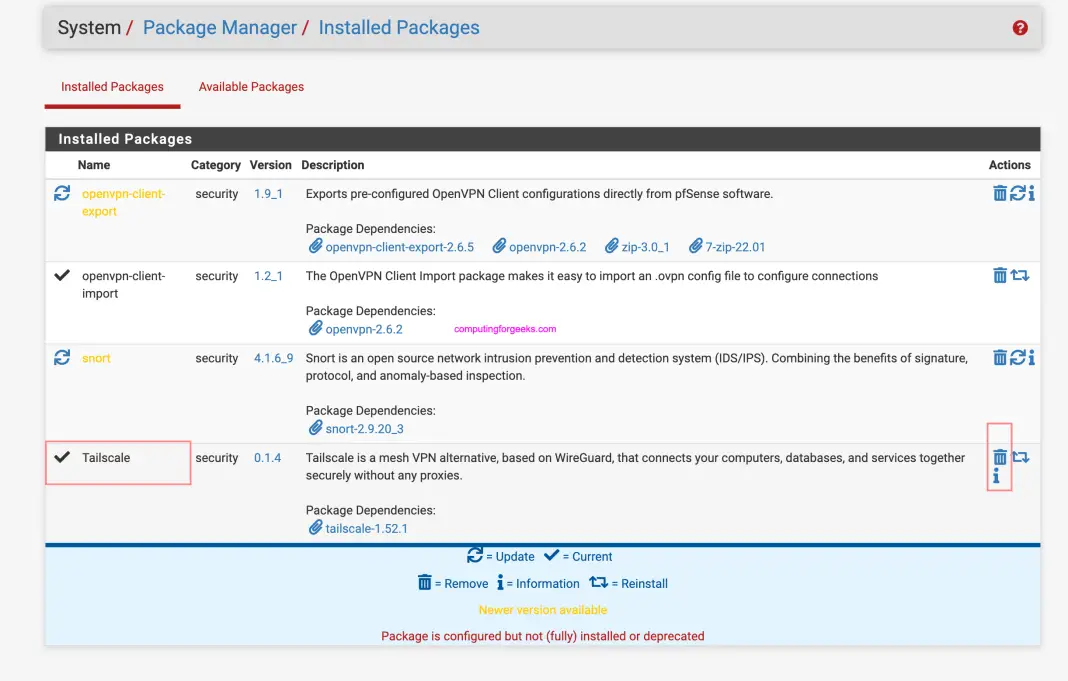Remove the Tailscale package
This screenshot has width=1068, height=681.
(x=999, y=457)
